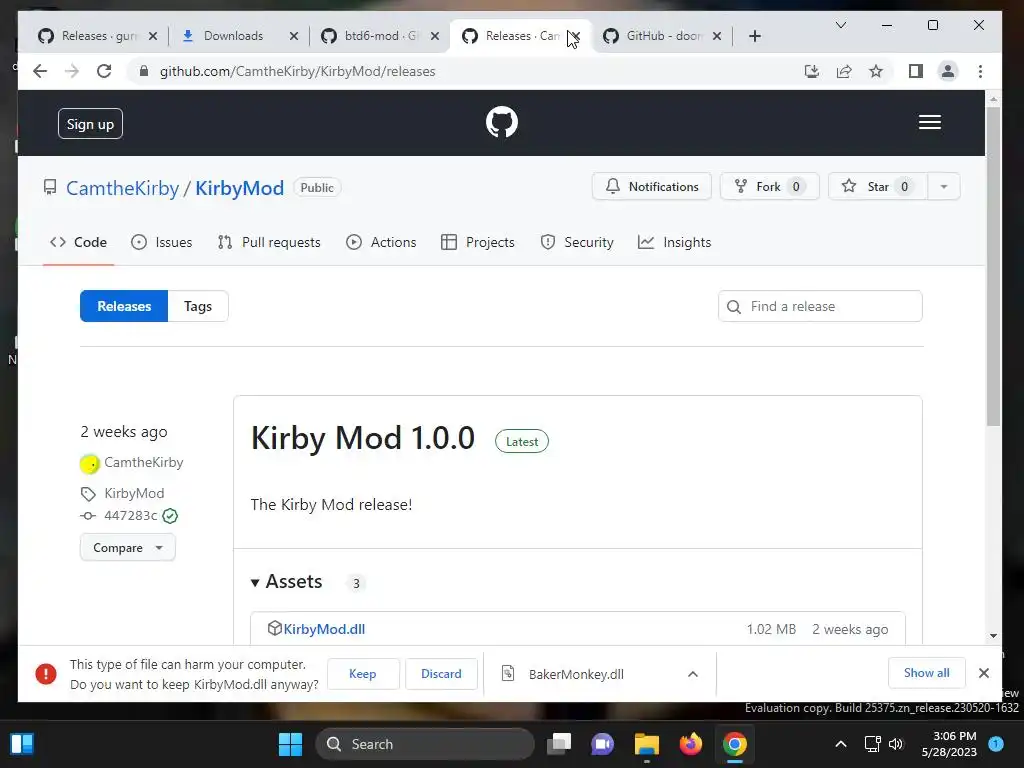Launch Firefox from the taskbar
The width and height of the screenshot is (1024, 768).
[690, 744]
